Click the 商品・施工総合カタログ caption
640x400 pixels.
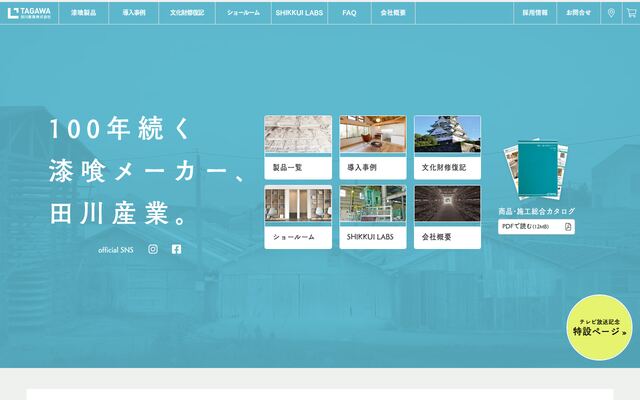point(536,211)
